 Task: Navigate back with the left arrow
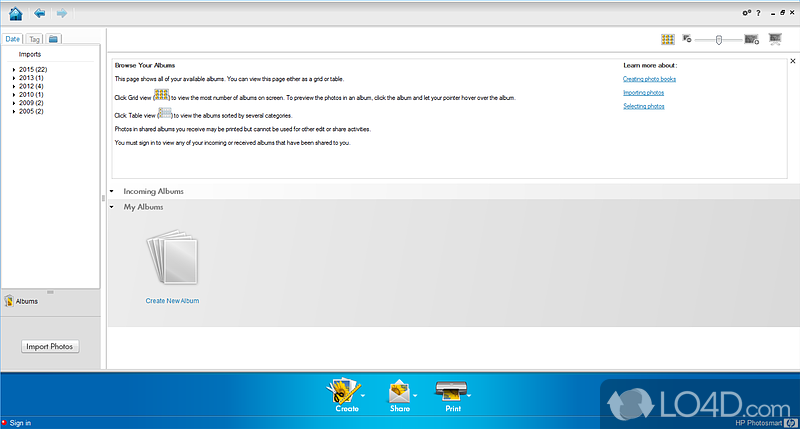(x=39, y=13)
